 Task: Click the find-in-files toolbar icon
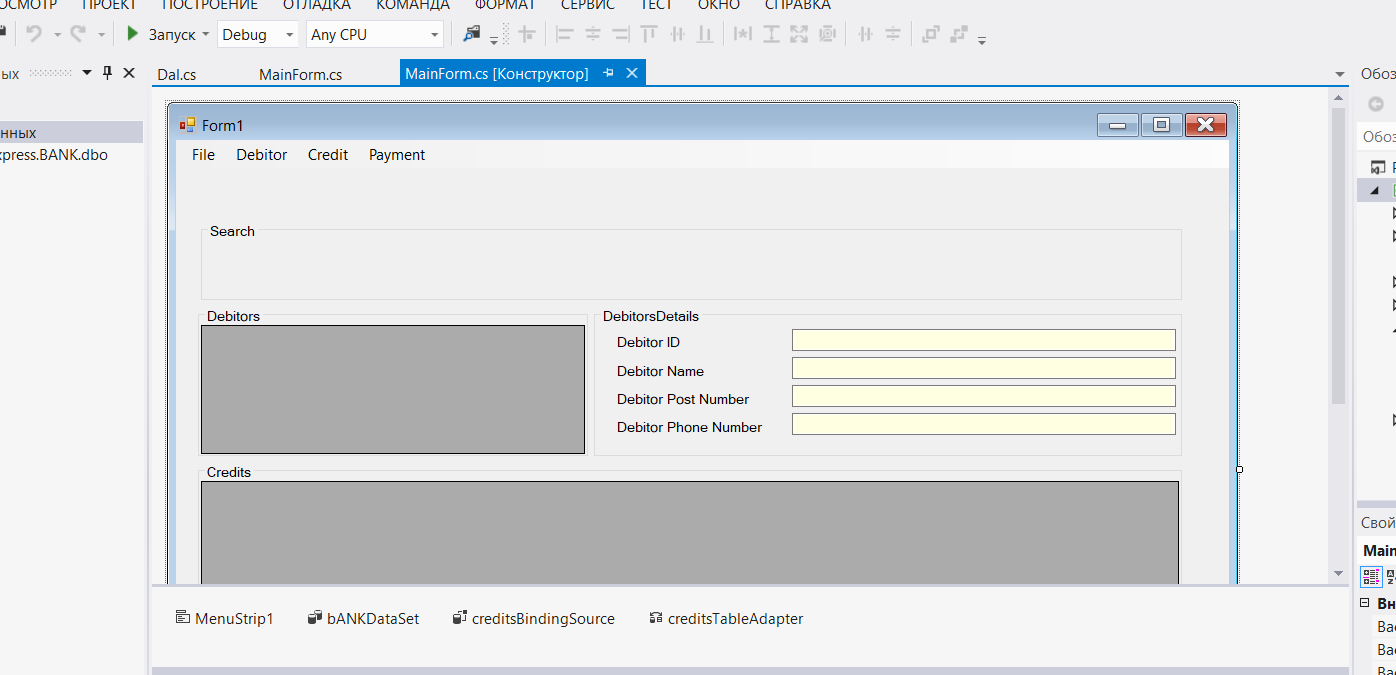pos(472,34)
